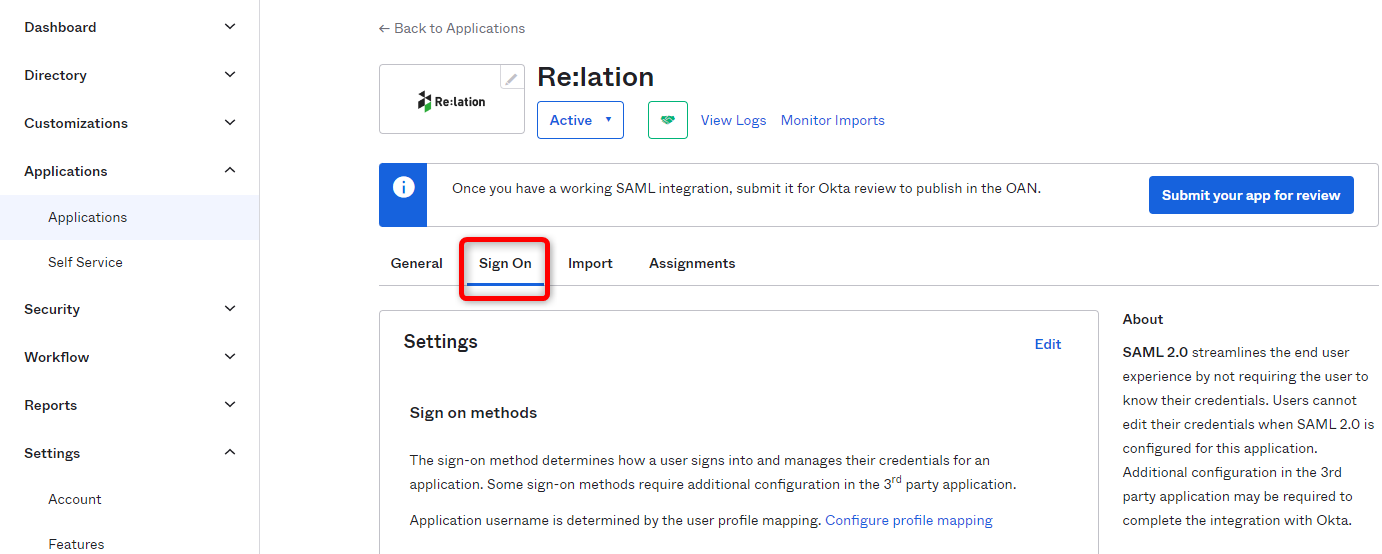The width and height of the screenshot is (1382, 554).
Task: Click the pencil icon on the app logo
Action: point(511,79)
